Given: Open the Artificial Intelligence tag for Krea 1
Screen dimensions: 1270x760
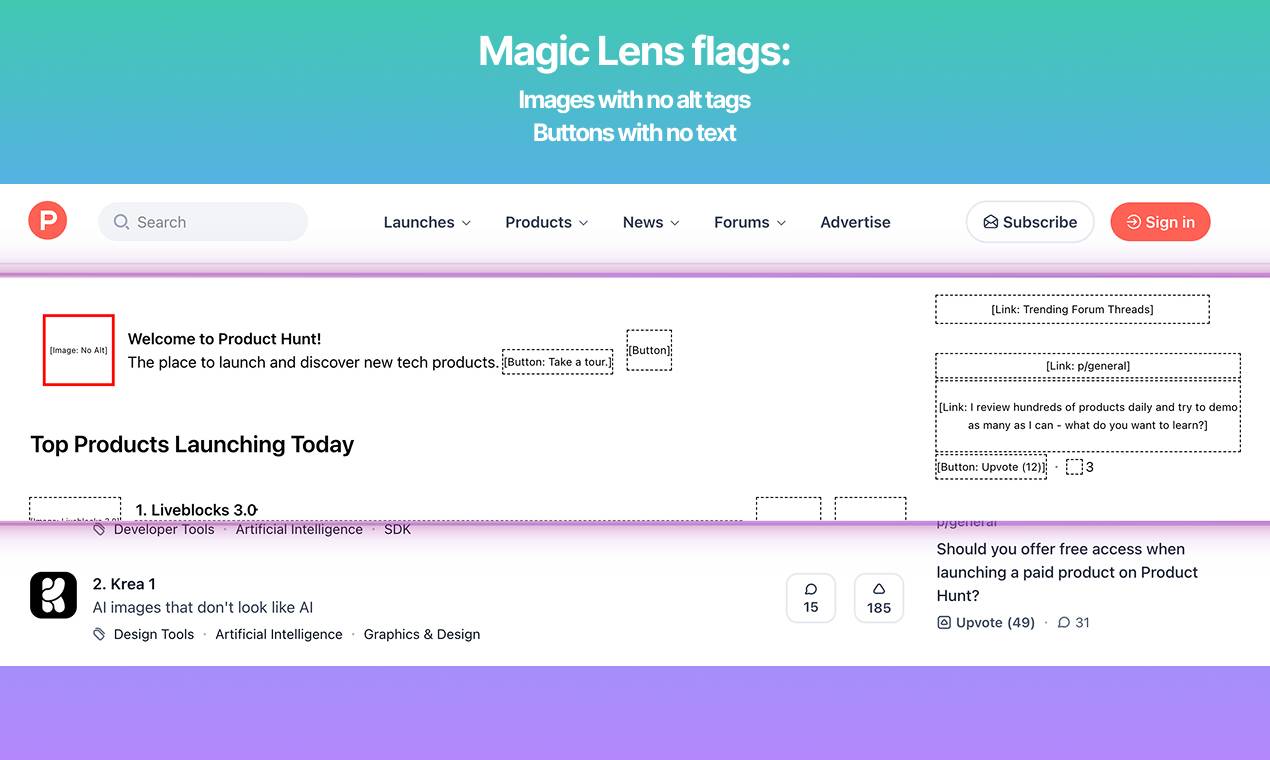Looking at the screenshot, I should [279, 634].
